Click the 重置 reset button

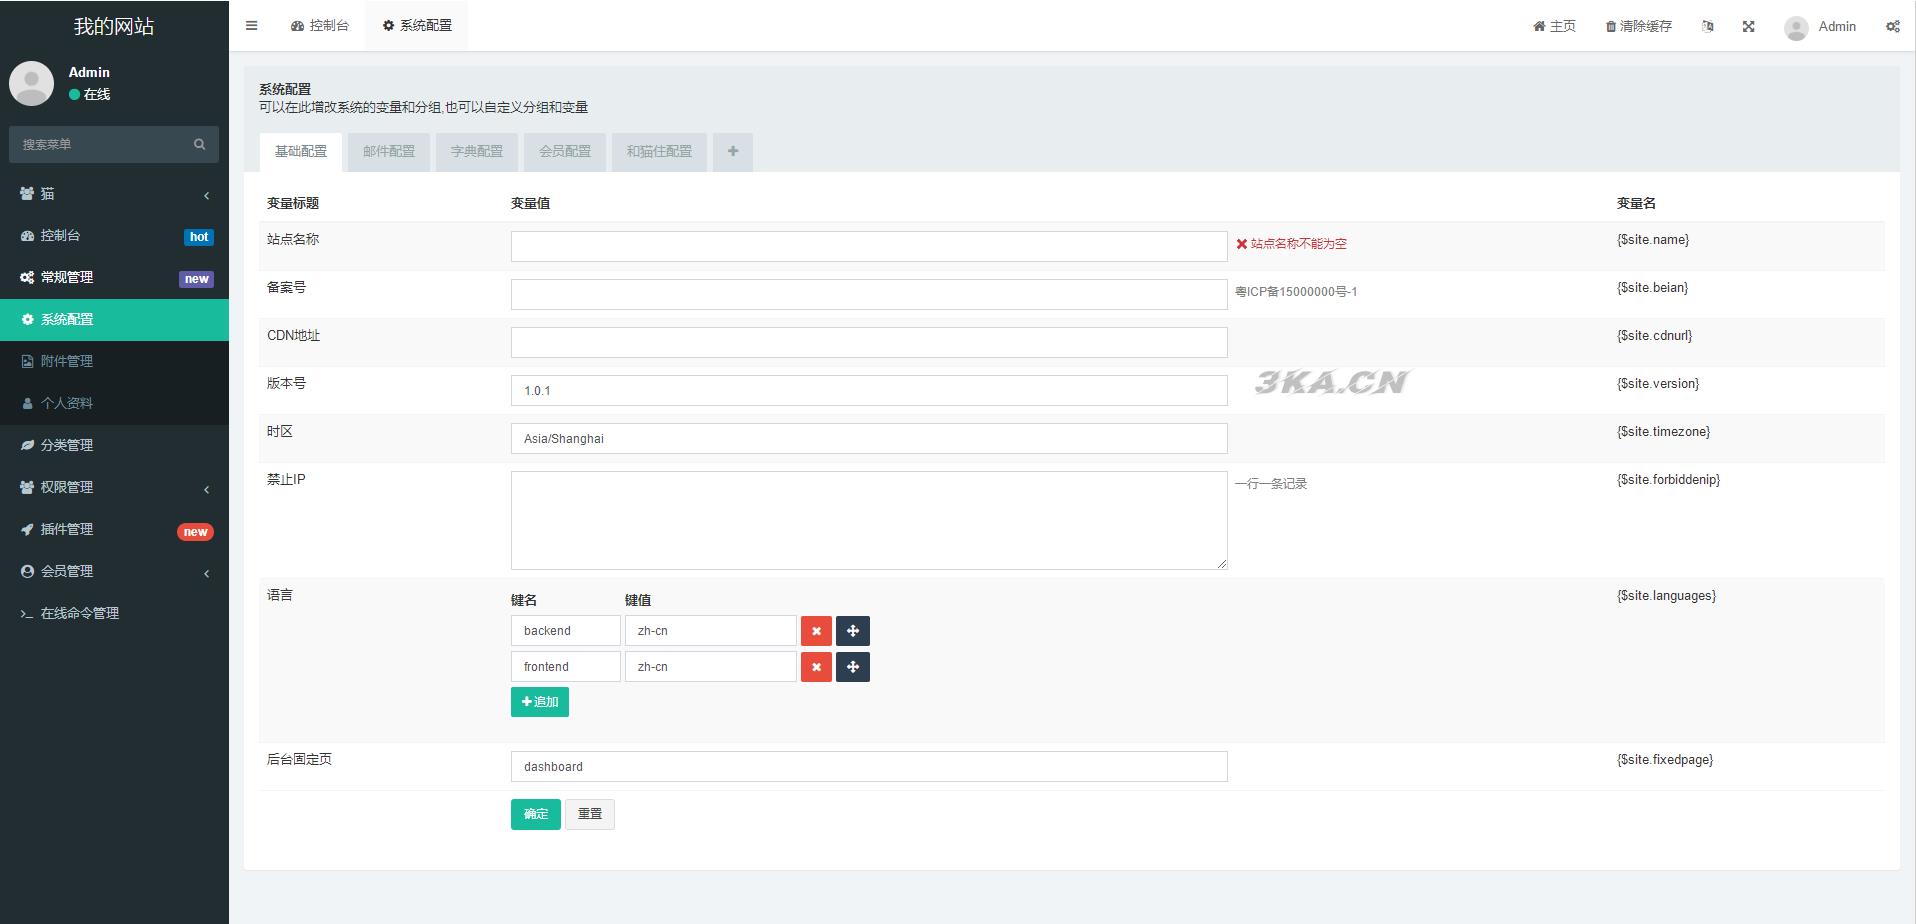[x=590, y=814]
